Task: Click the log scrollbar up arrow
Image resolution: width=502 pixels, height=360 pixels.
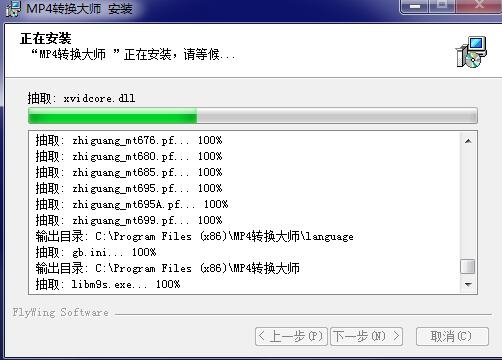Action: pos(468,141)
